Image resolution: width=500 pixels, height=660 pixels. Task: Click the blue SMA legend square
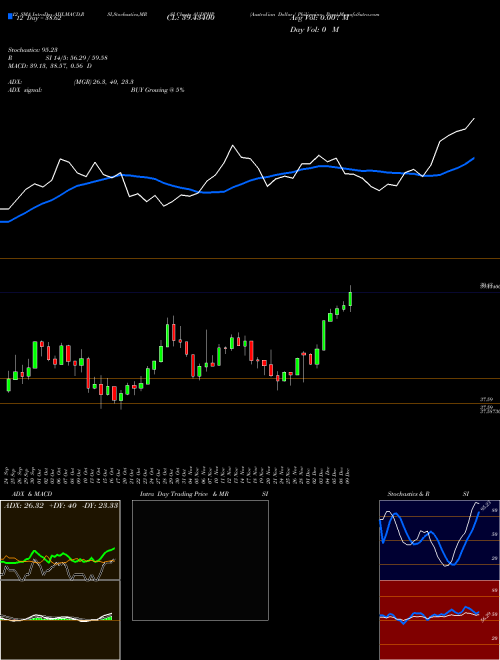click(x=10, y=16)
